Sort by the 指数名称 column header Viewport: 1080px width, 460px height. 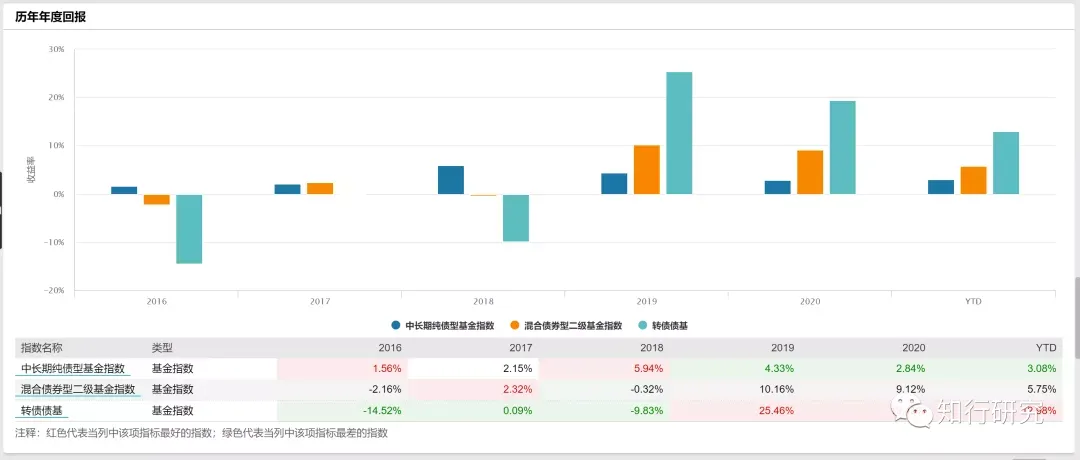point(42,348)
